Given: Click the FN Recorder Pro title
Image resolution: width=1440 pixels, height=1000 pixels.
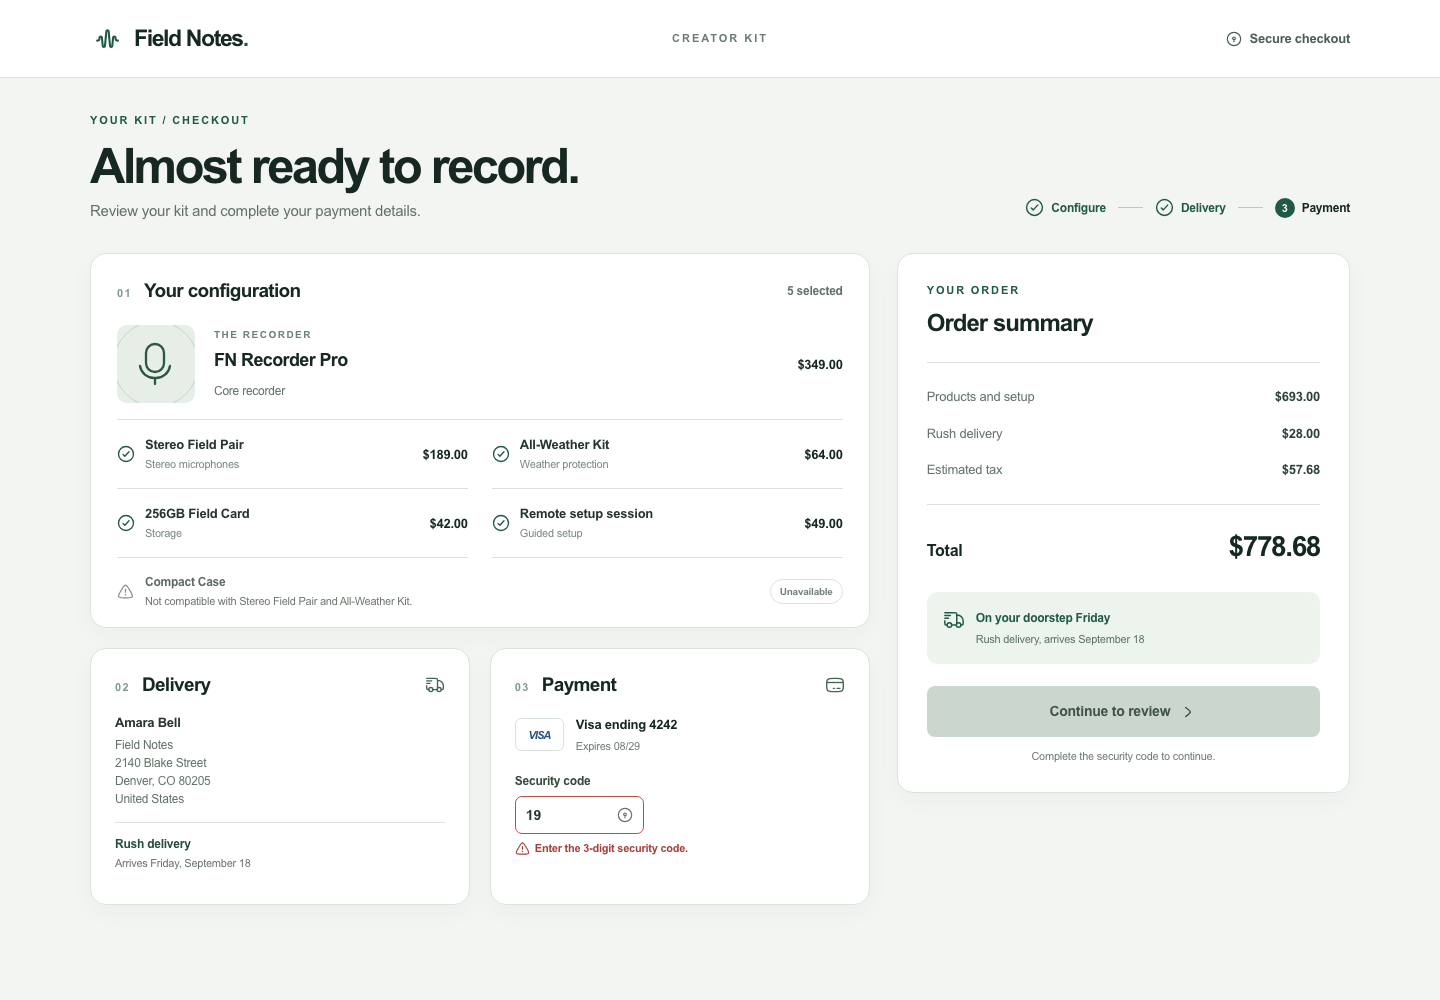Looking at the screenshot, I should point(281,360).
